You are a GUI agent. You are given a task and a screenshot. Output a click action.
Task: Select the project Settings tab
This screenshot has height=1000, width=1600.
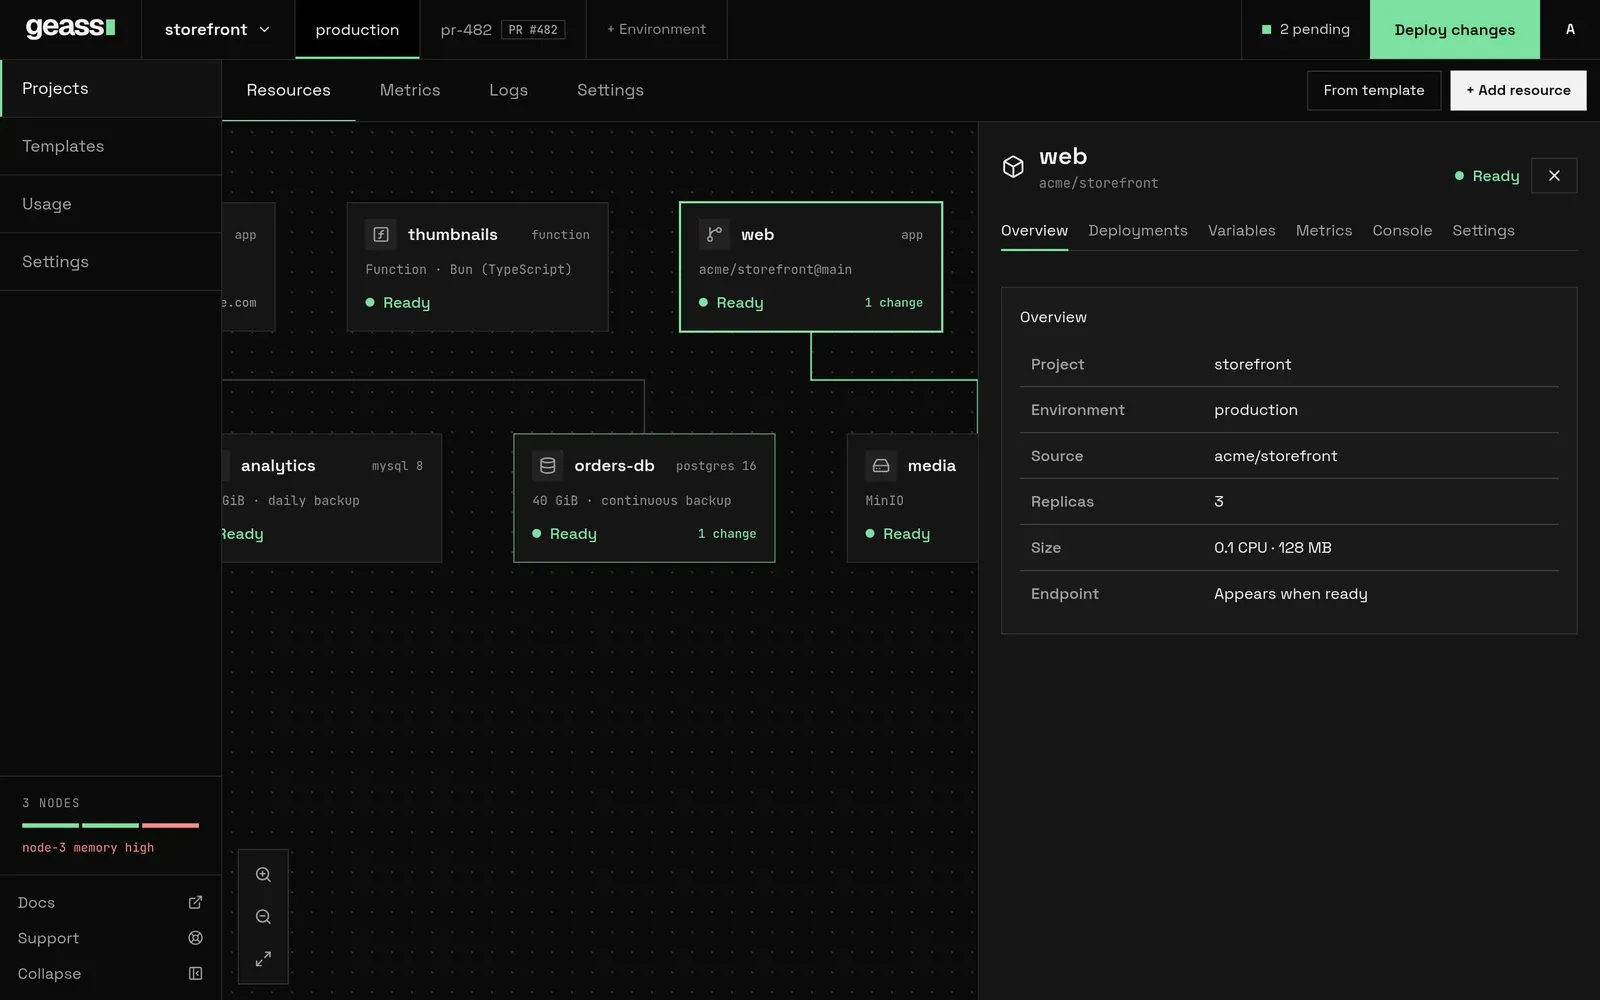tap(610, 90)
